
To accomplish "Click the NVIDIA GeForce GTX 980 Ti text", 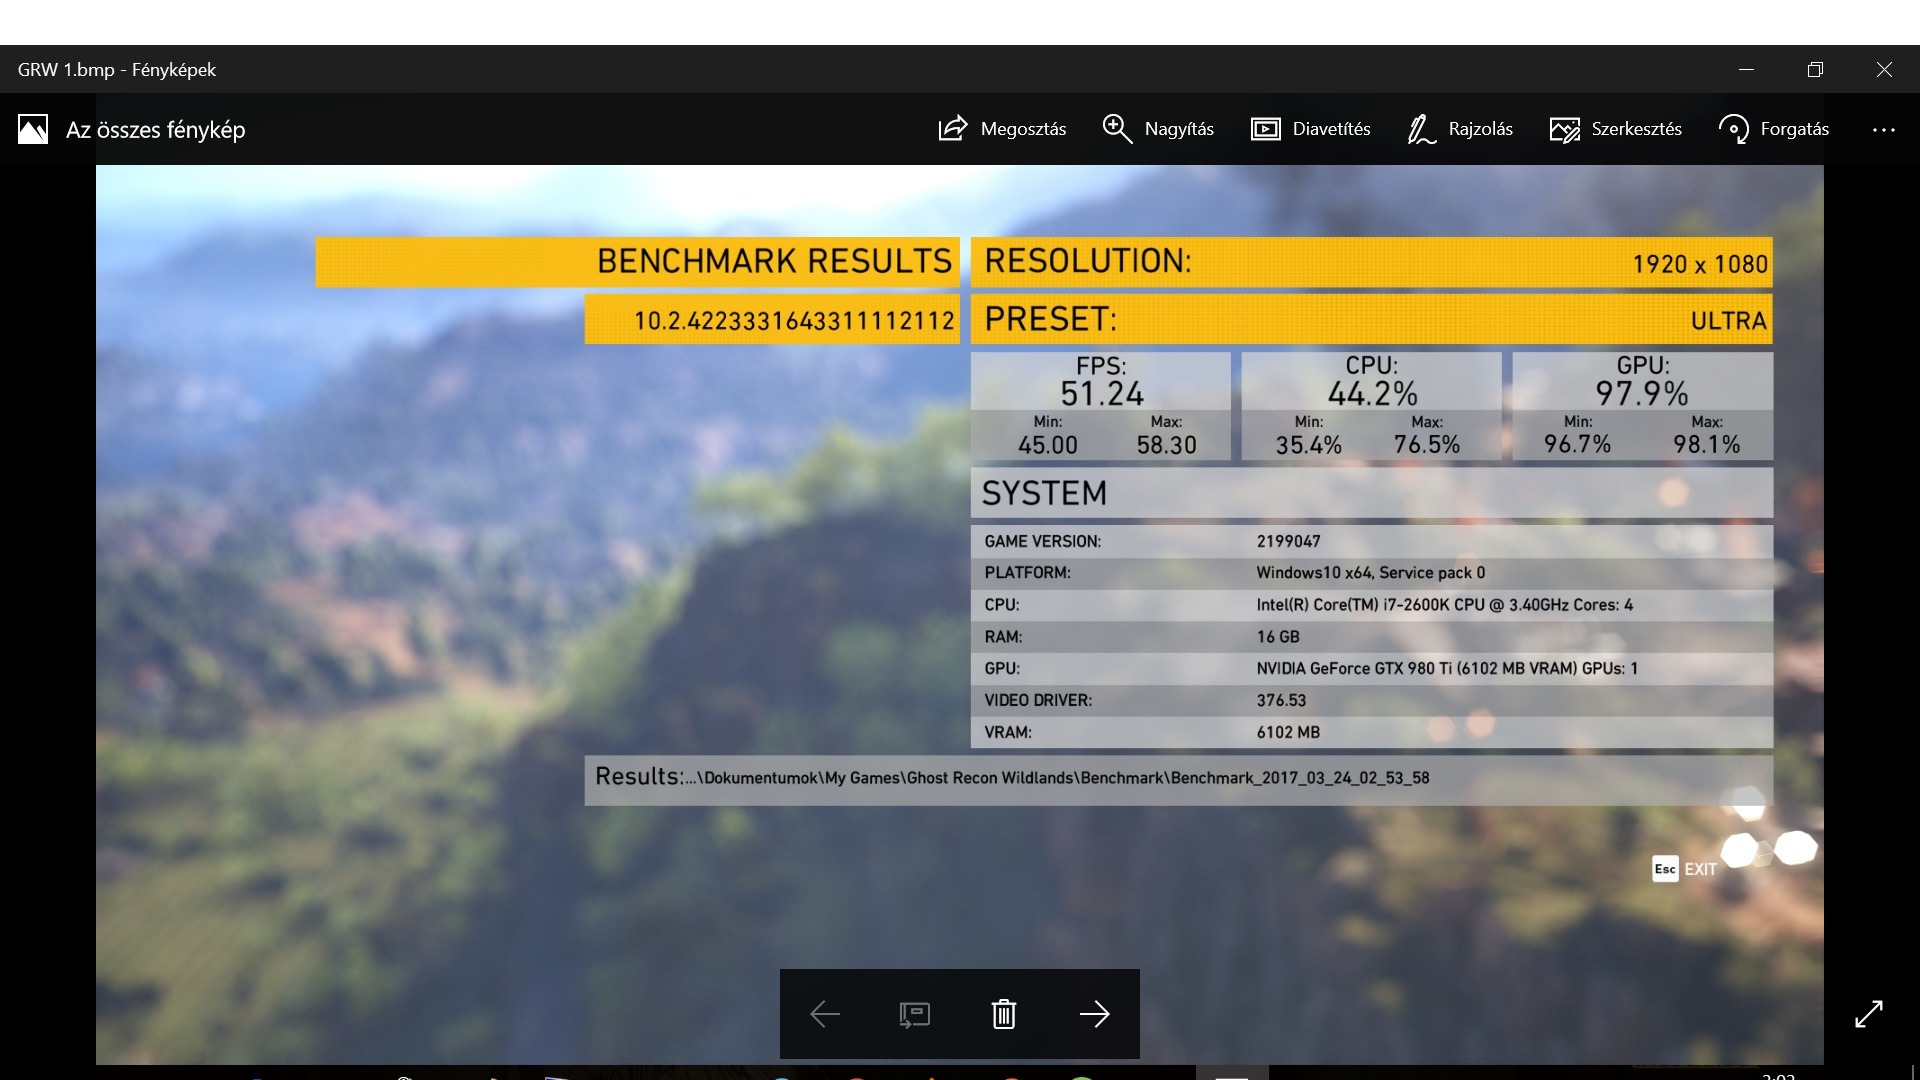I will pos(1447,669).
